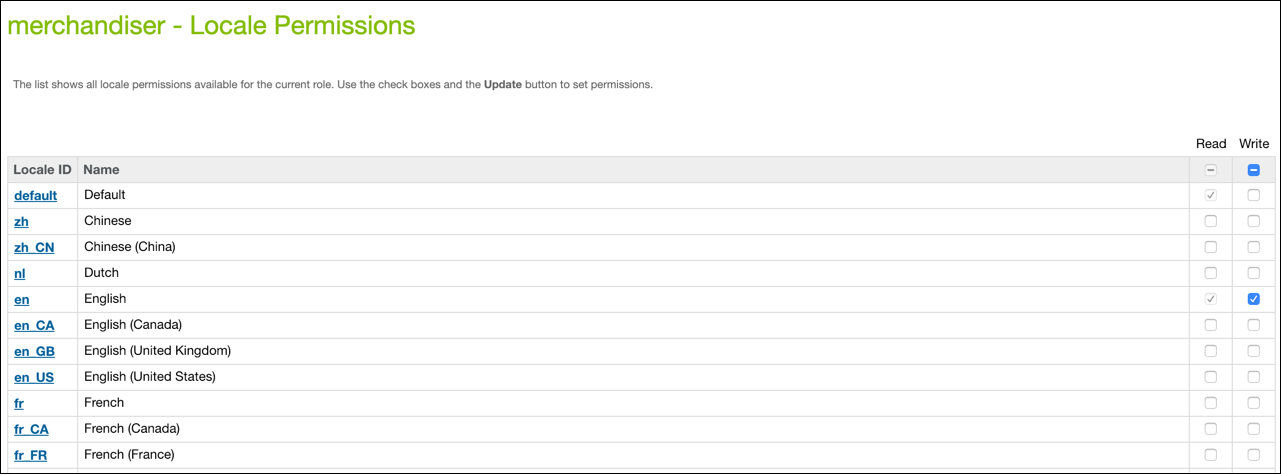The height and width of the screenshot is (474, 1281).
Task: Uncheck Write permission for English row
Action: pyautogui.click(x=1254, y=299)
